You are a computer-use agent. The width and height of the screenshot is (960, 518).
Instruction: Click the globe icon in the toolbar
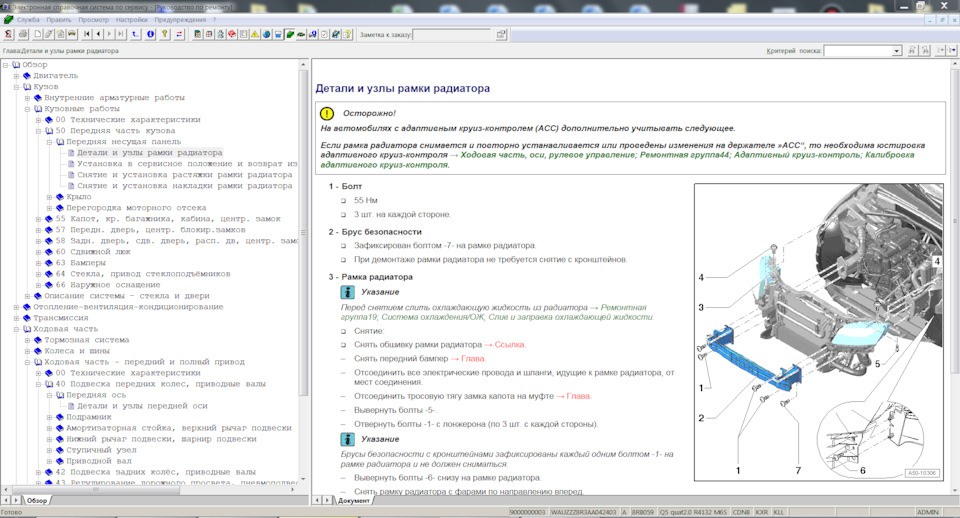coord(267,34)
